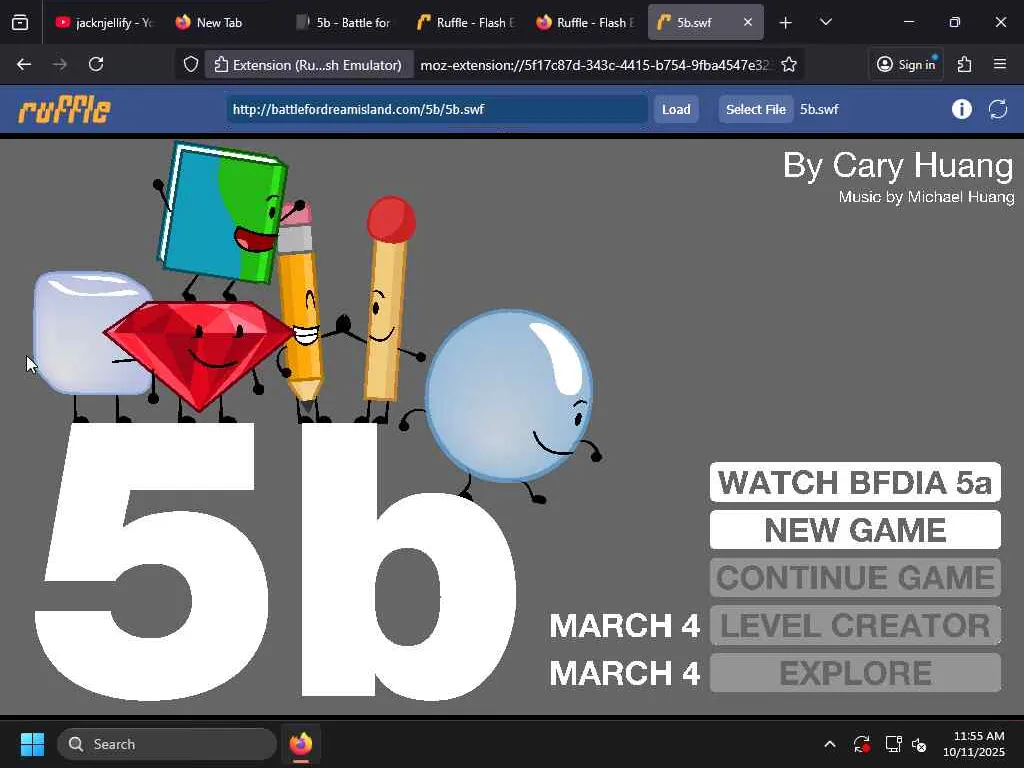Switch to second Ruffle - Flash tab
Viewport: 1024px width, 768px height.
[585, 22]
